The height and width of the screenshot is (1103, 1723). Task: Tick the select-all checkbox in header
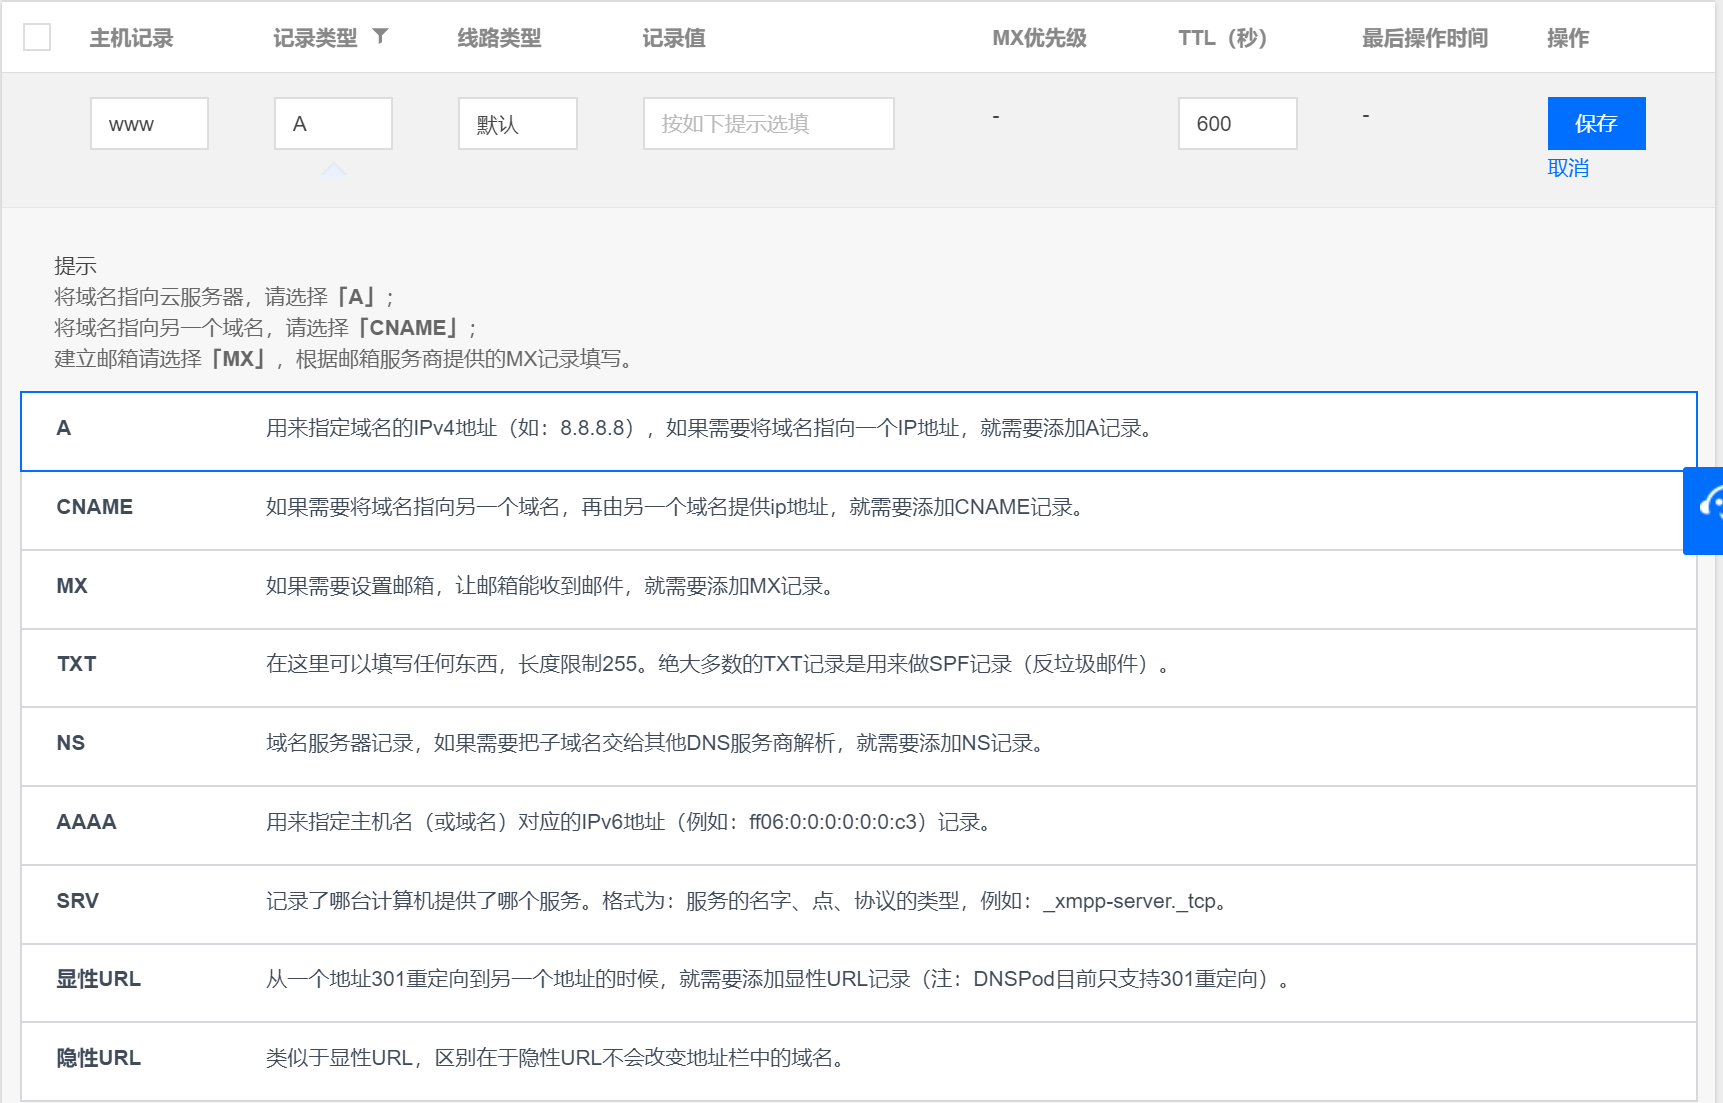point(37,37)
